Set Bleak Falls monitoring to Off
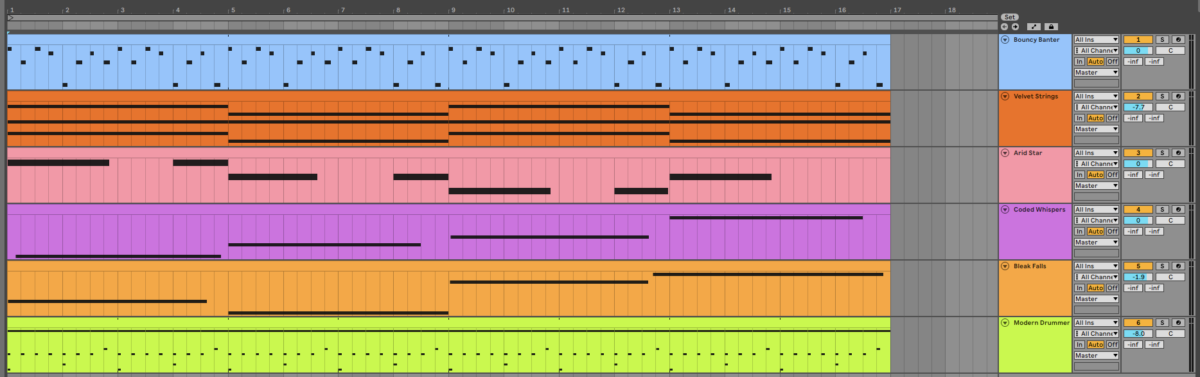Screen dimensions: 1200x377 [1112, 288]
